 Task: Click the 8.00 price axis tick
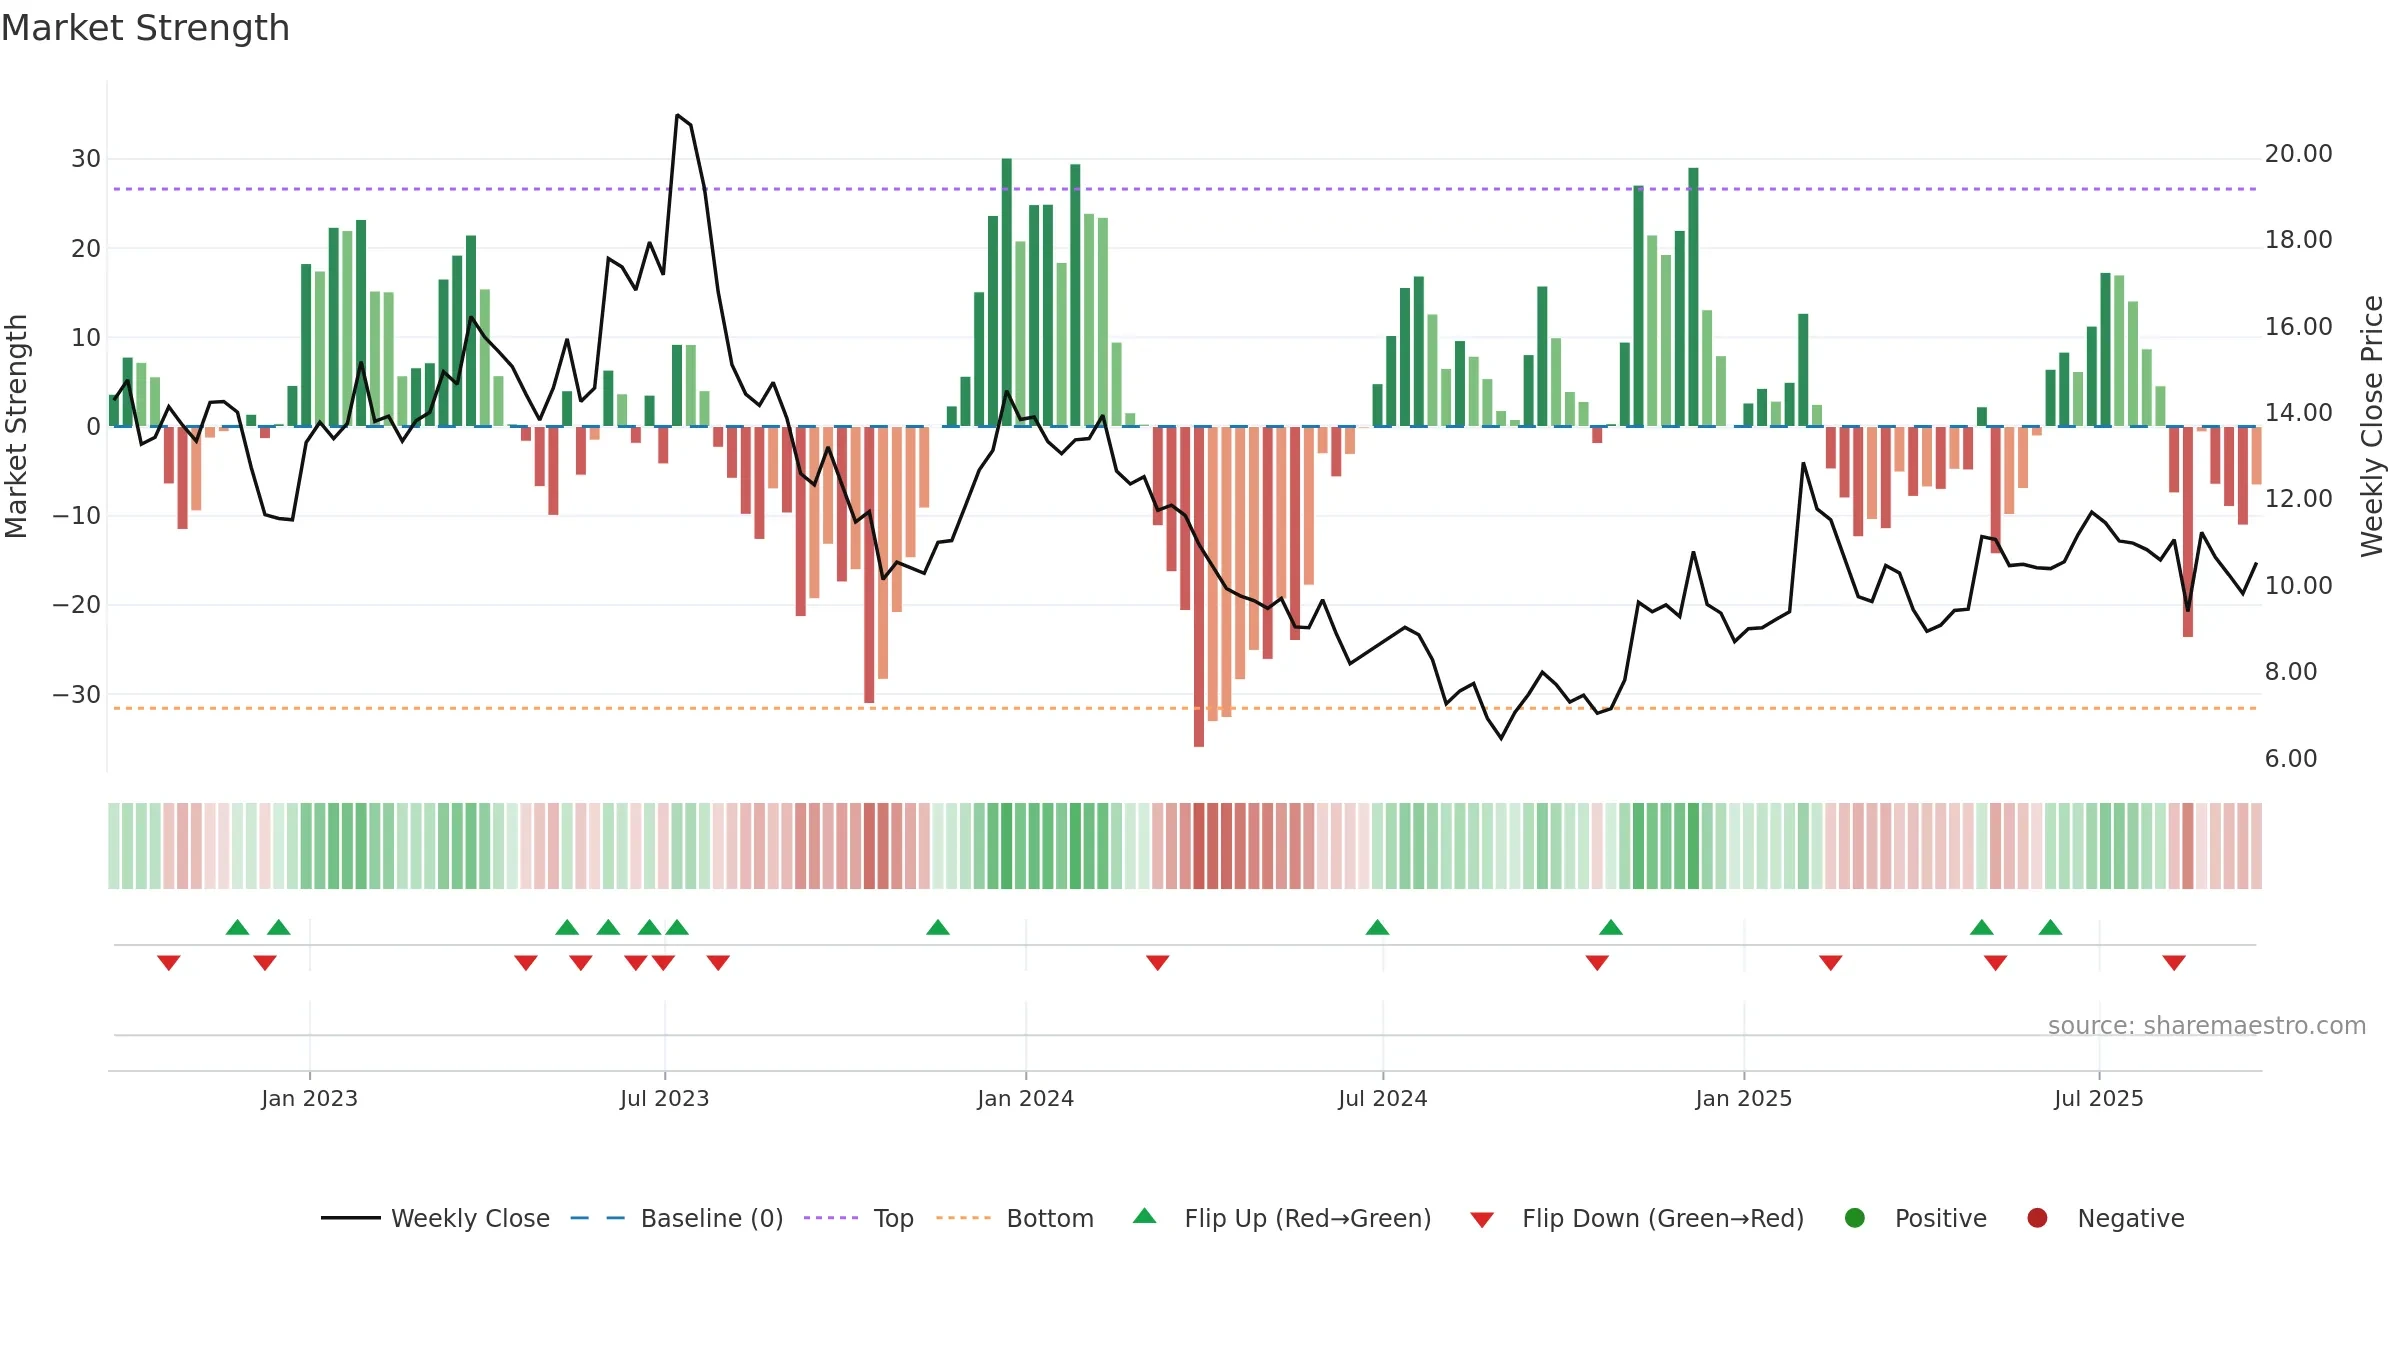(2290, 672)
